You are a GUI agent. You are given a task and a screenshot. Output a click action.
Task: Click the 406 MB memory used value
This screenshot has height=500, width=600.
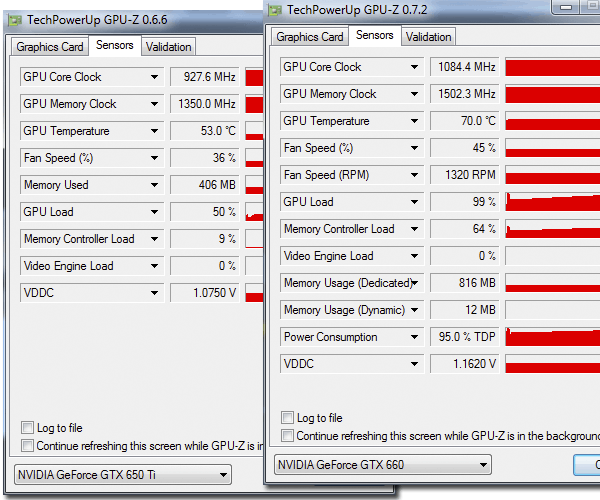(205, 185)
